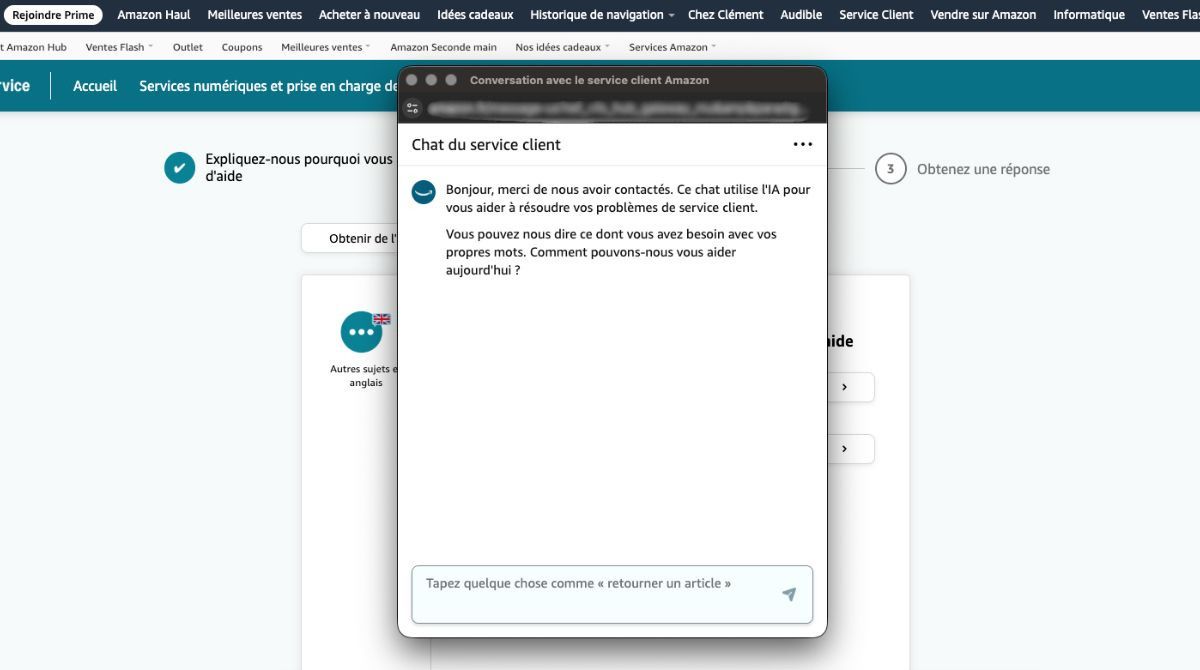Click the send message paper plane icon
Image resolution: width=1200 pixels, height=670 pixels.
[x=789, y=594]
